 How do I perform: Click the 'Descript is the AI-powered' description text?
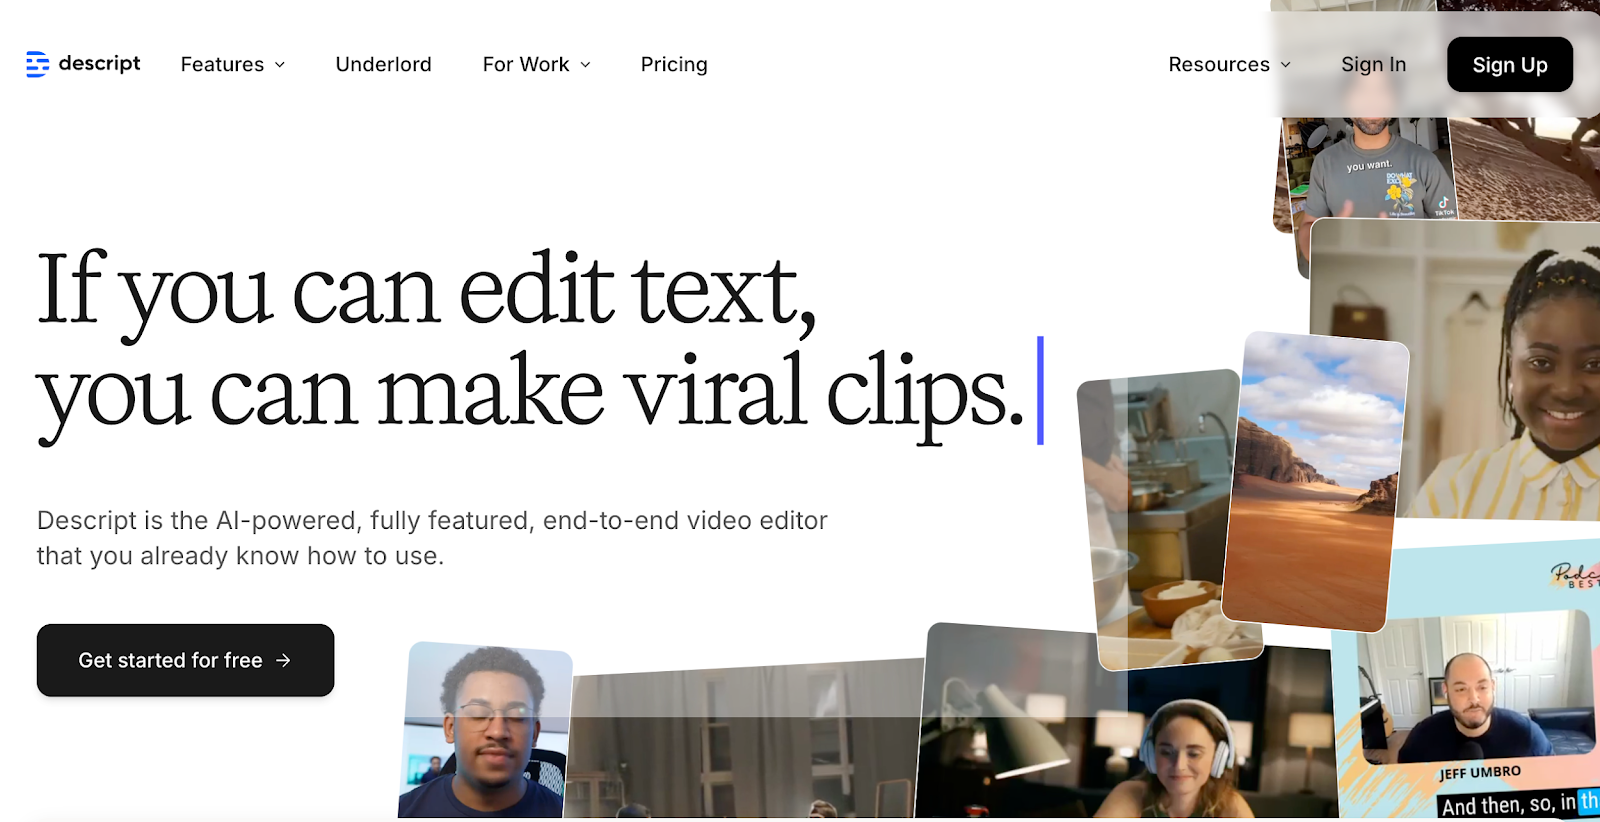[432, 538]
